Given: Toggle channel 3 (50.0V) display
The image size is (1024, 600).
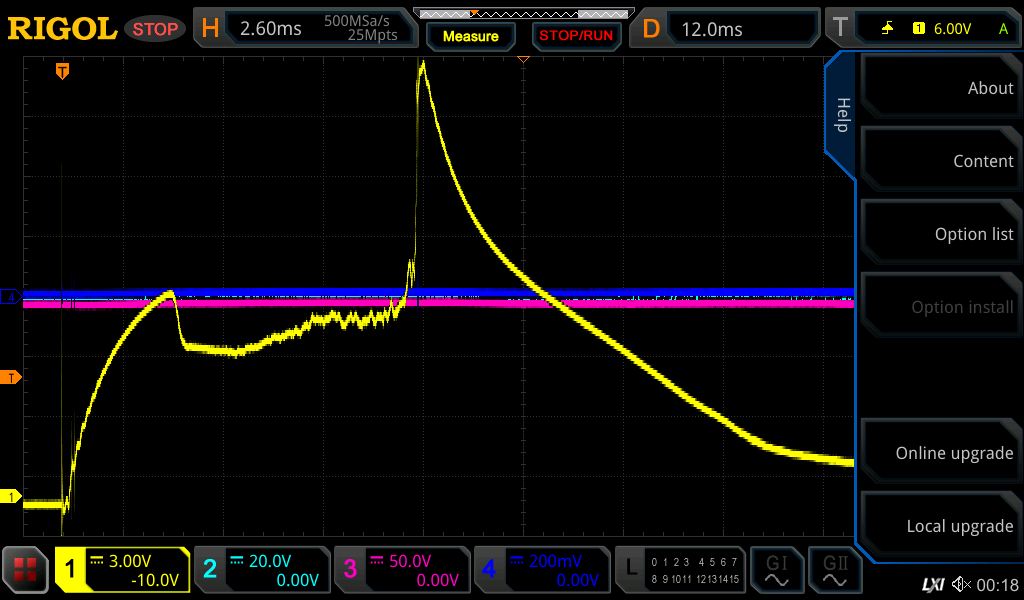Looking at the screenshot, I should (x=401, y=570).
